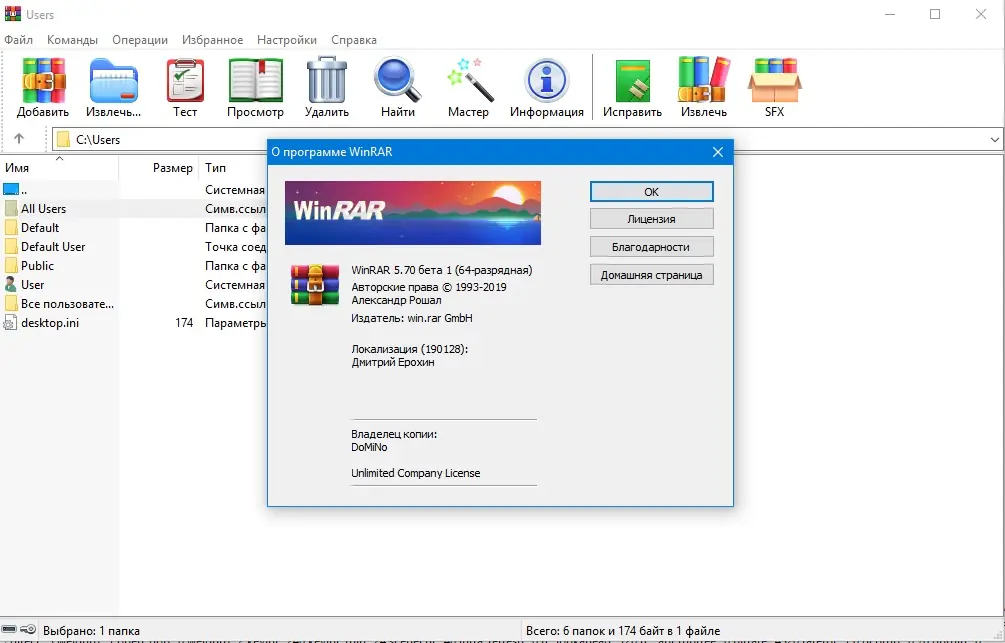This screenshot has height=643, width=1005.
Task: Click the drive icon in the status bar
Action: [x=9, y=631]
